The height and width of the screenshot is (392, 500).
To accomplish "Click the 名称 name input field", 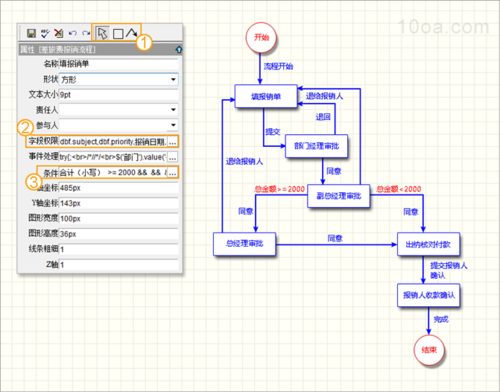I will pos(119,64).
